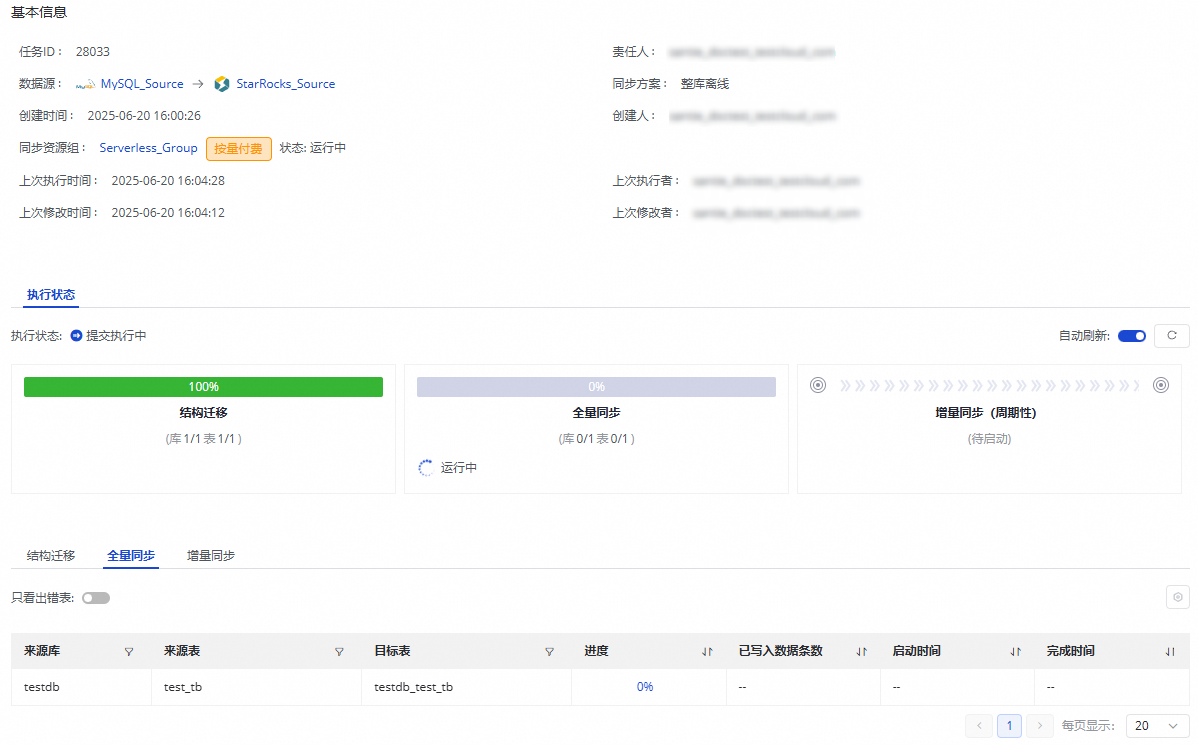
Task: Select the 执行状态 tab
Action: tap(51, 295)
